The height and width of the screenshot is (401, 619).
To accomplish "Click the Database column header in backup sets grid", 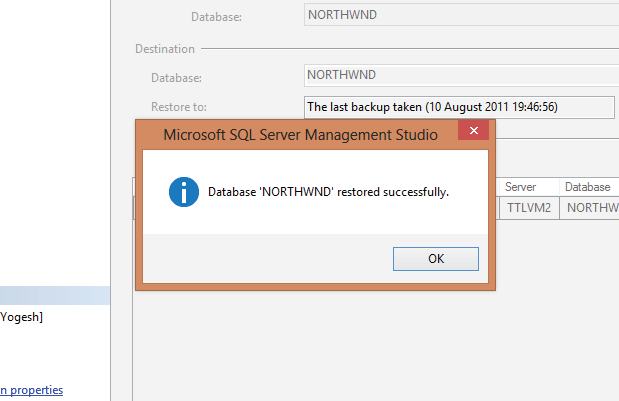I will click(x=589, y=187).
